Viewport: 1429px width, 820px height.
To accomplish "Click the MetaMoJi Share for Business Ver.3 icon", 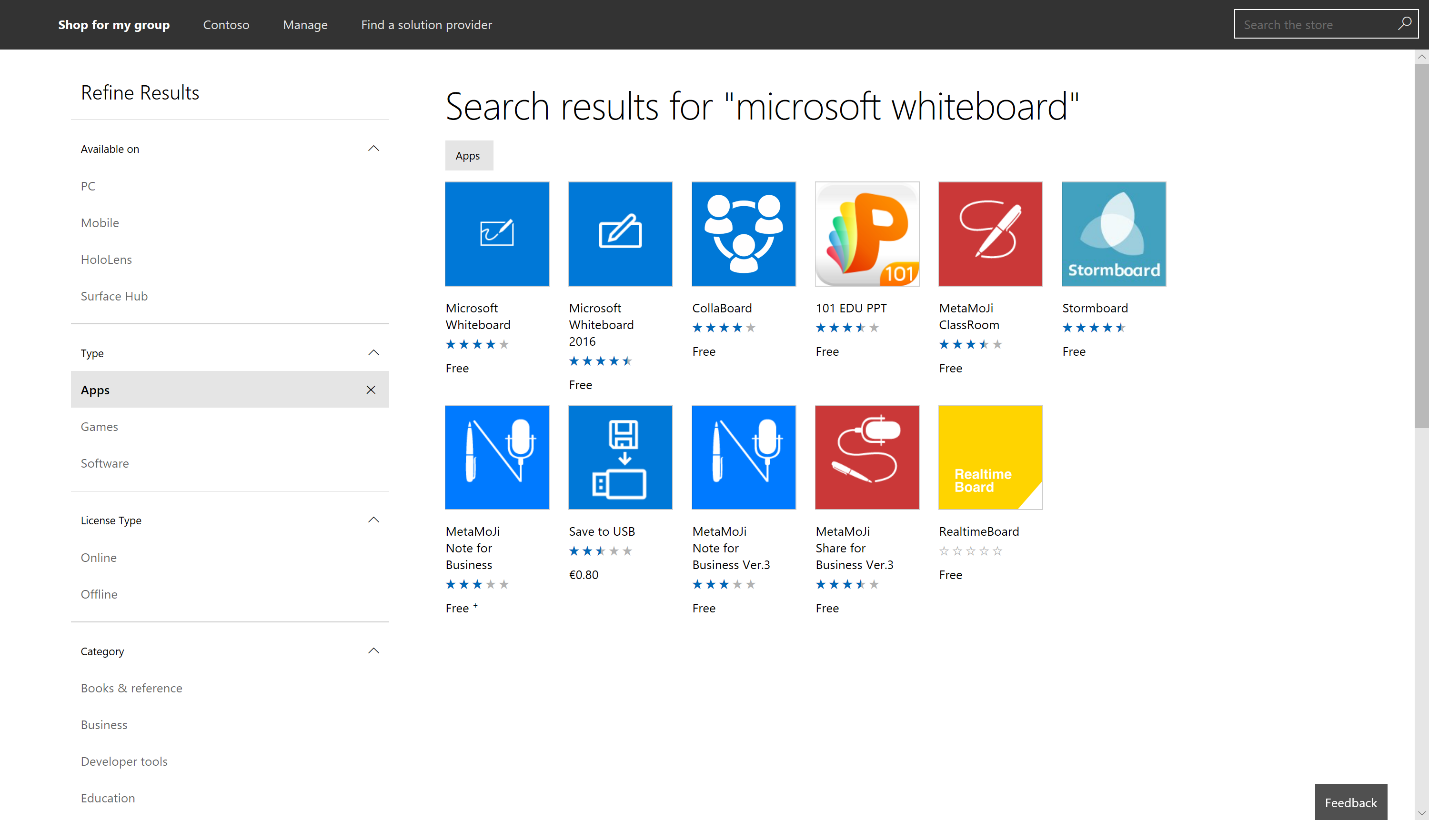I will pos(866,457).
